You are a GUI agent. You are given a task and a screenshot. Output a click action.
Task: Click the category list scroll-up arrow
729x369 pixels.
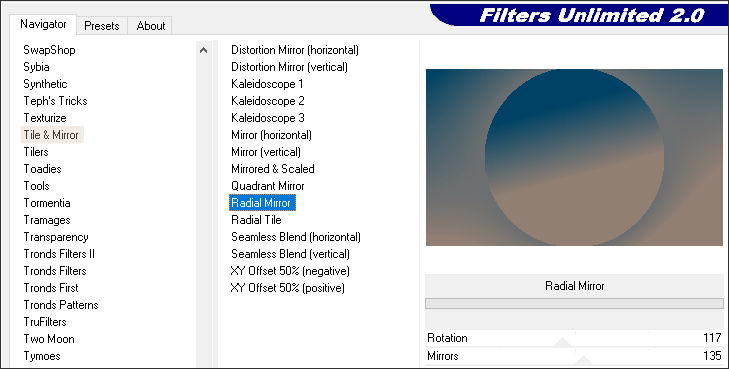coord(203,50)
